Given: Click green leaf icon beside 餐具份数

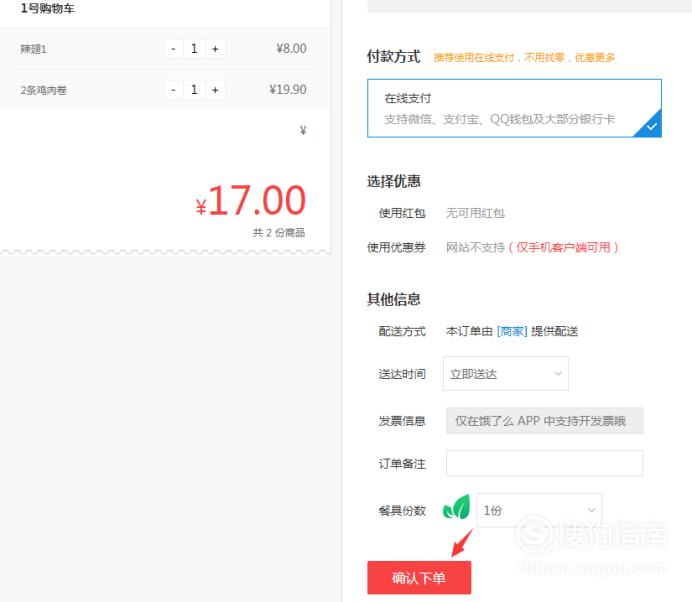Looking at the screenshot, I should click(457, 507).
